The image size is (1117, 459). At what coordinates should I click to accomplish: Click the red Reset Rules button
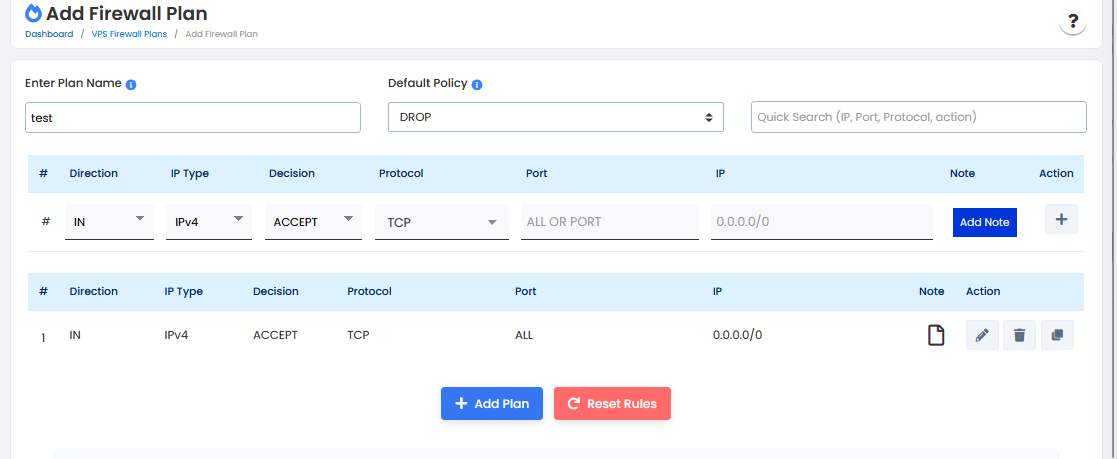(x=612, y=403)
